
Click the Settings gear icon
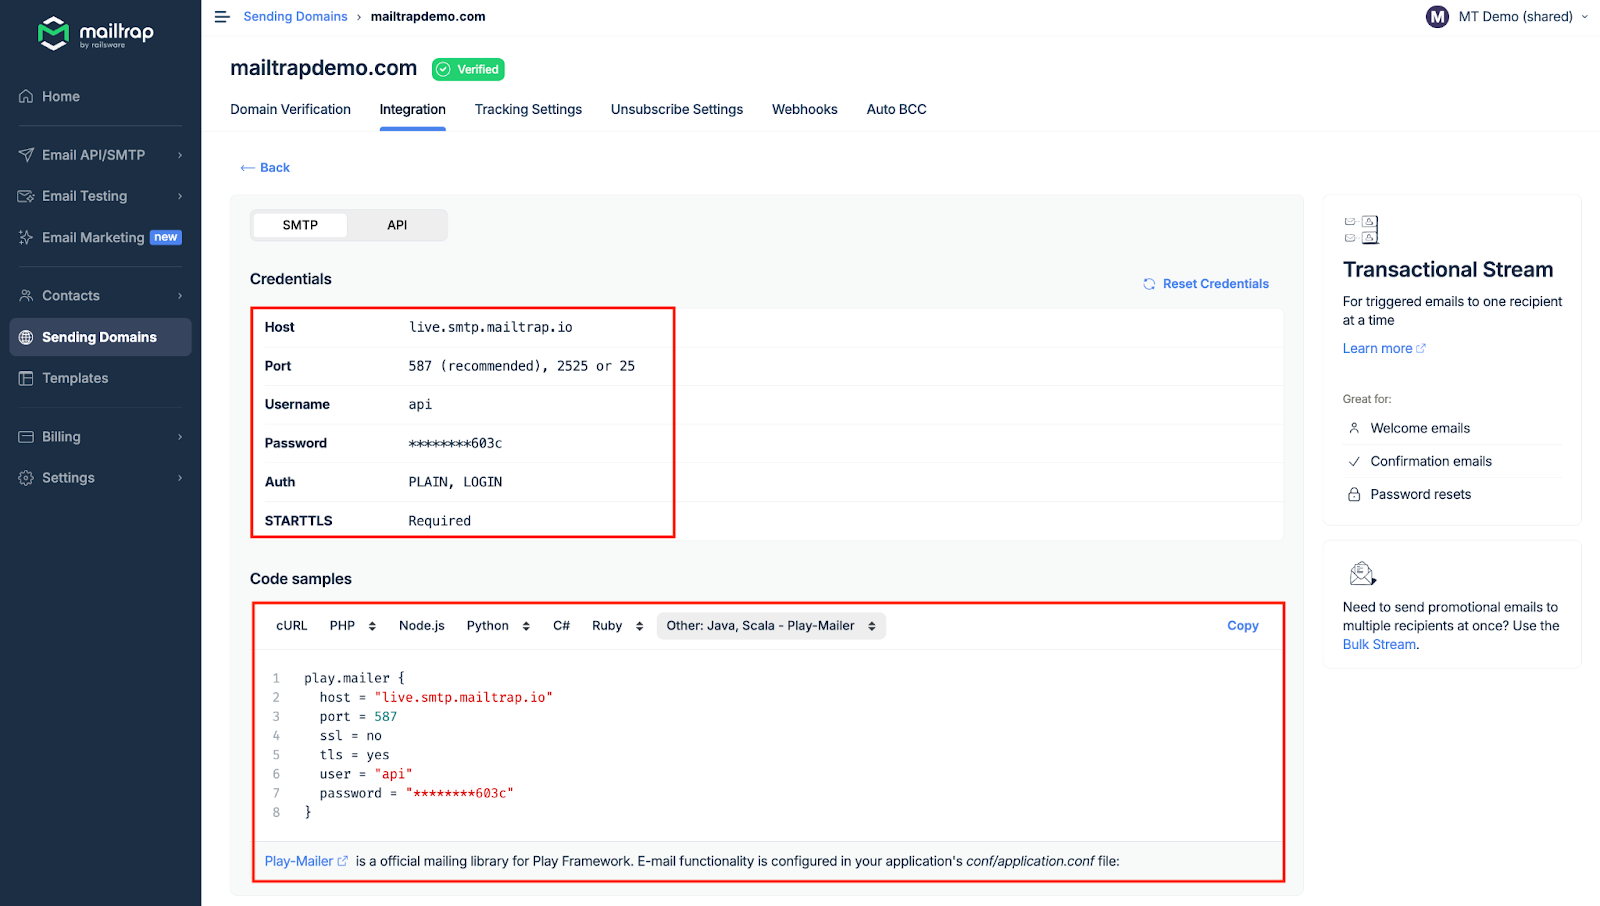(26, 478)
